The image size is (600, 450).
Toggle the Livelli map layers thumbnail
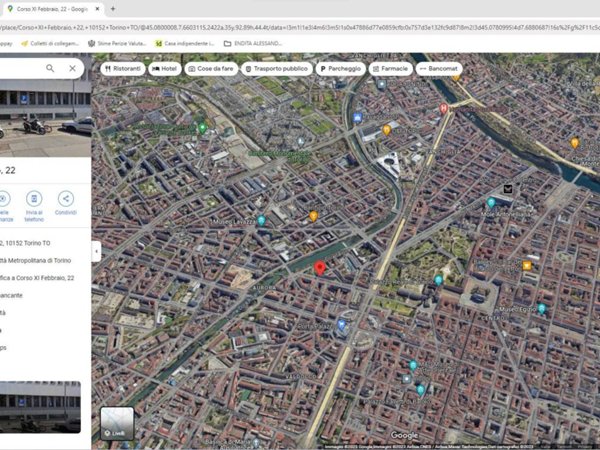(117, 423)
